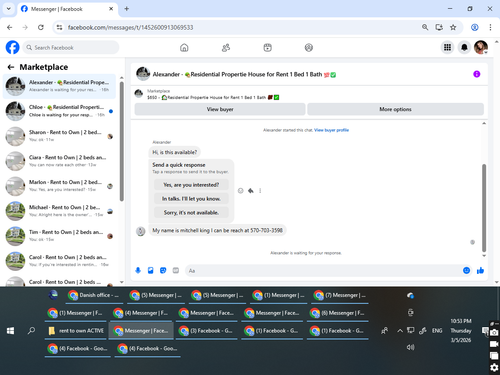The width and height of the screenshot is (500, 375).
Task: Open the View buyer profile link
Action: pyautogui.click(x=331, y=130)
